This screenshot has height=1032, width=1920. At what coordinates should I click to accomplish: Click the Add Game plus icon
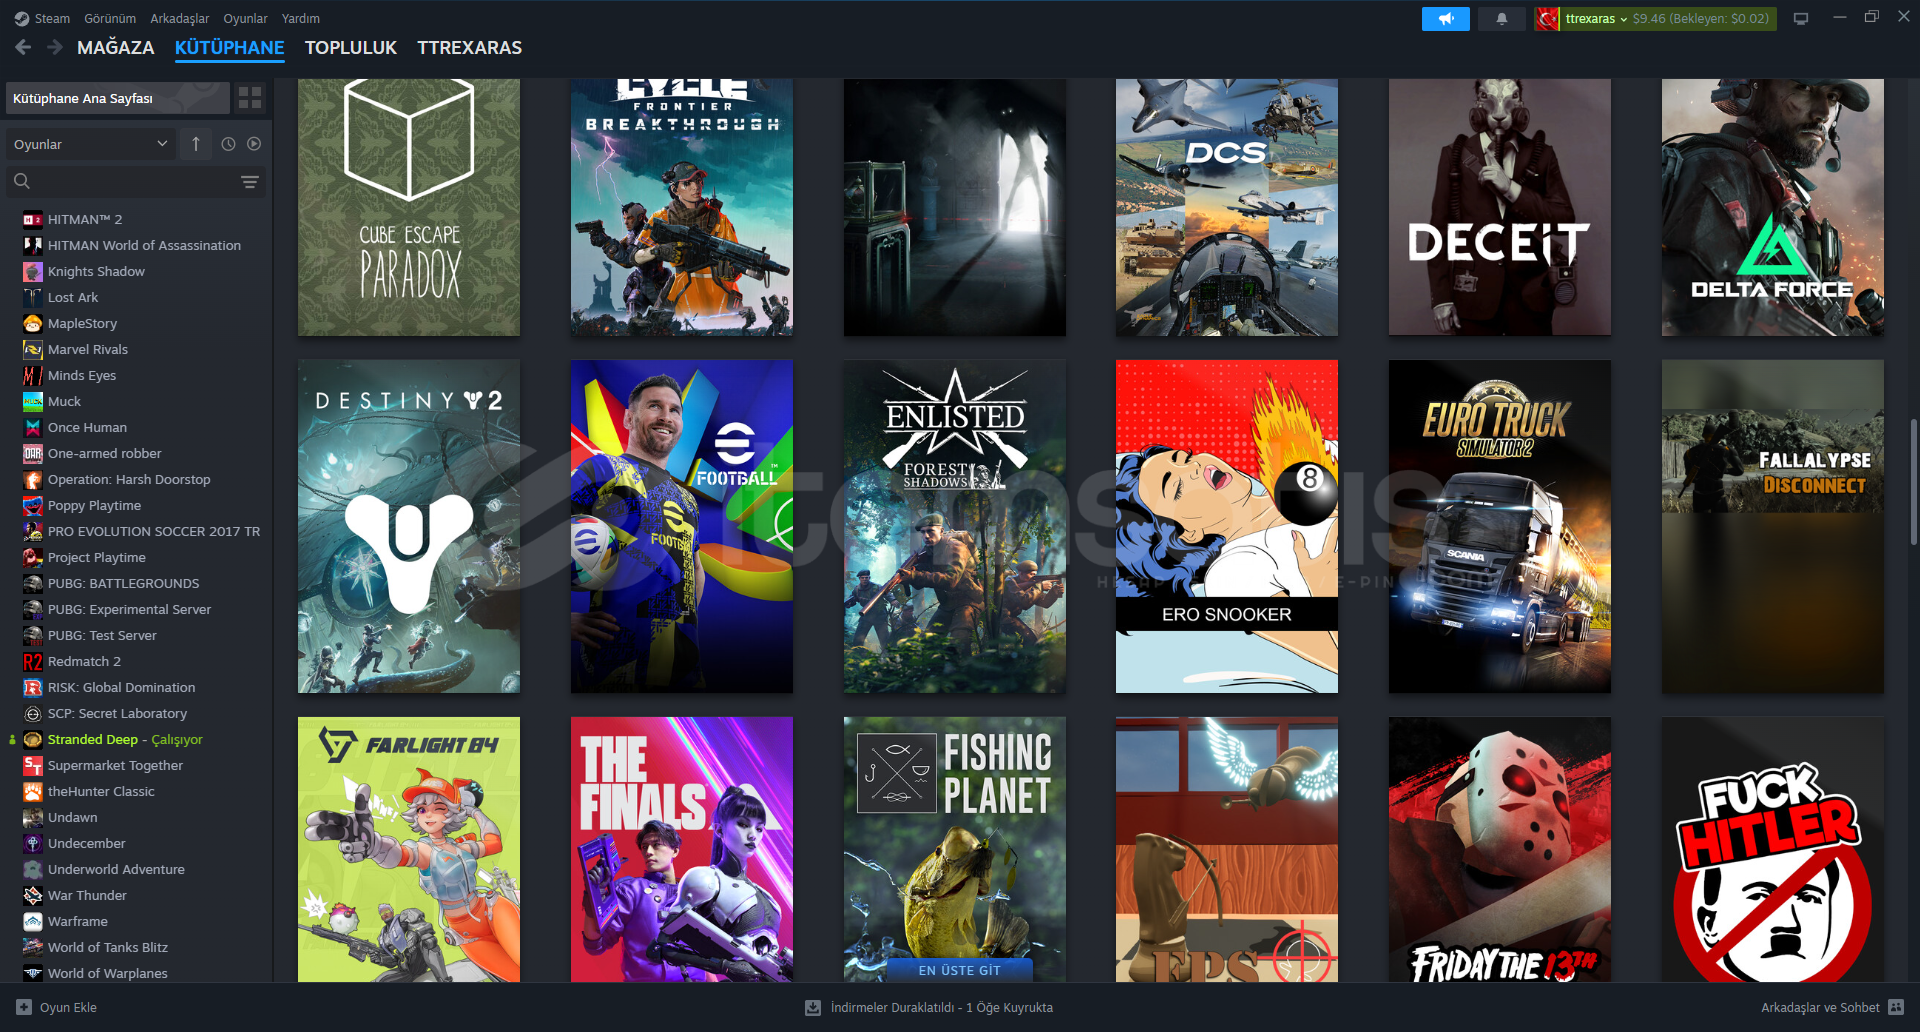pos(24,1007)
